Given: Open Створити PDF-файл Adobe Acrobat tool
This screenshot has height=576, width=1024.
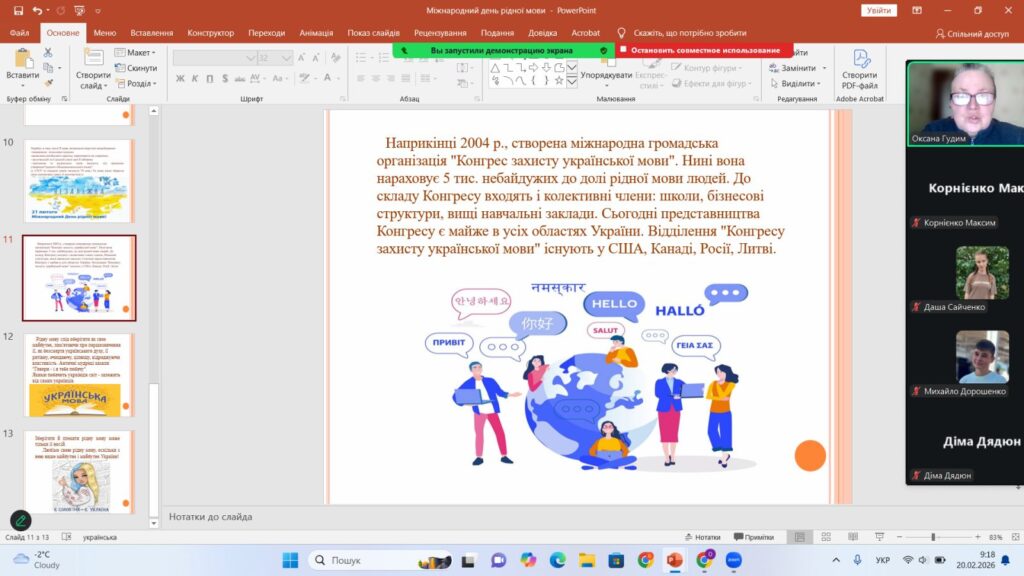Looking at the screenshot, I should [859, 69].
